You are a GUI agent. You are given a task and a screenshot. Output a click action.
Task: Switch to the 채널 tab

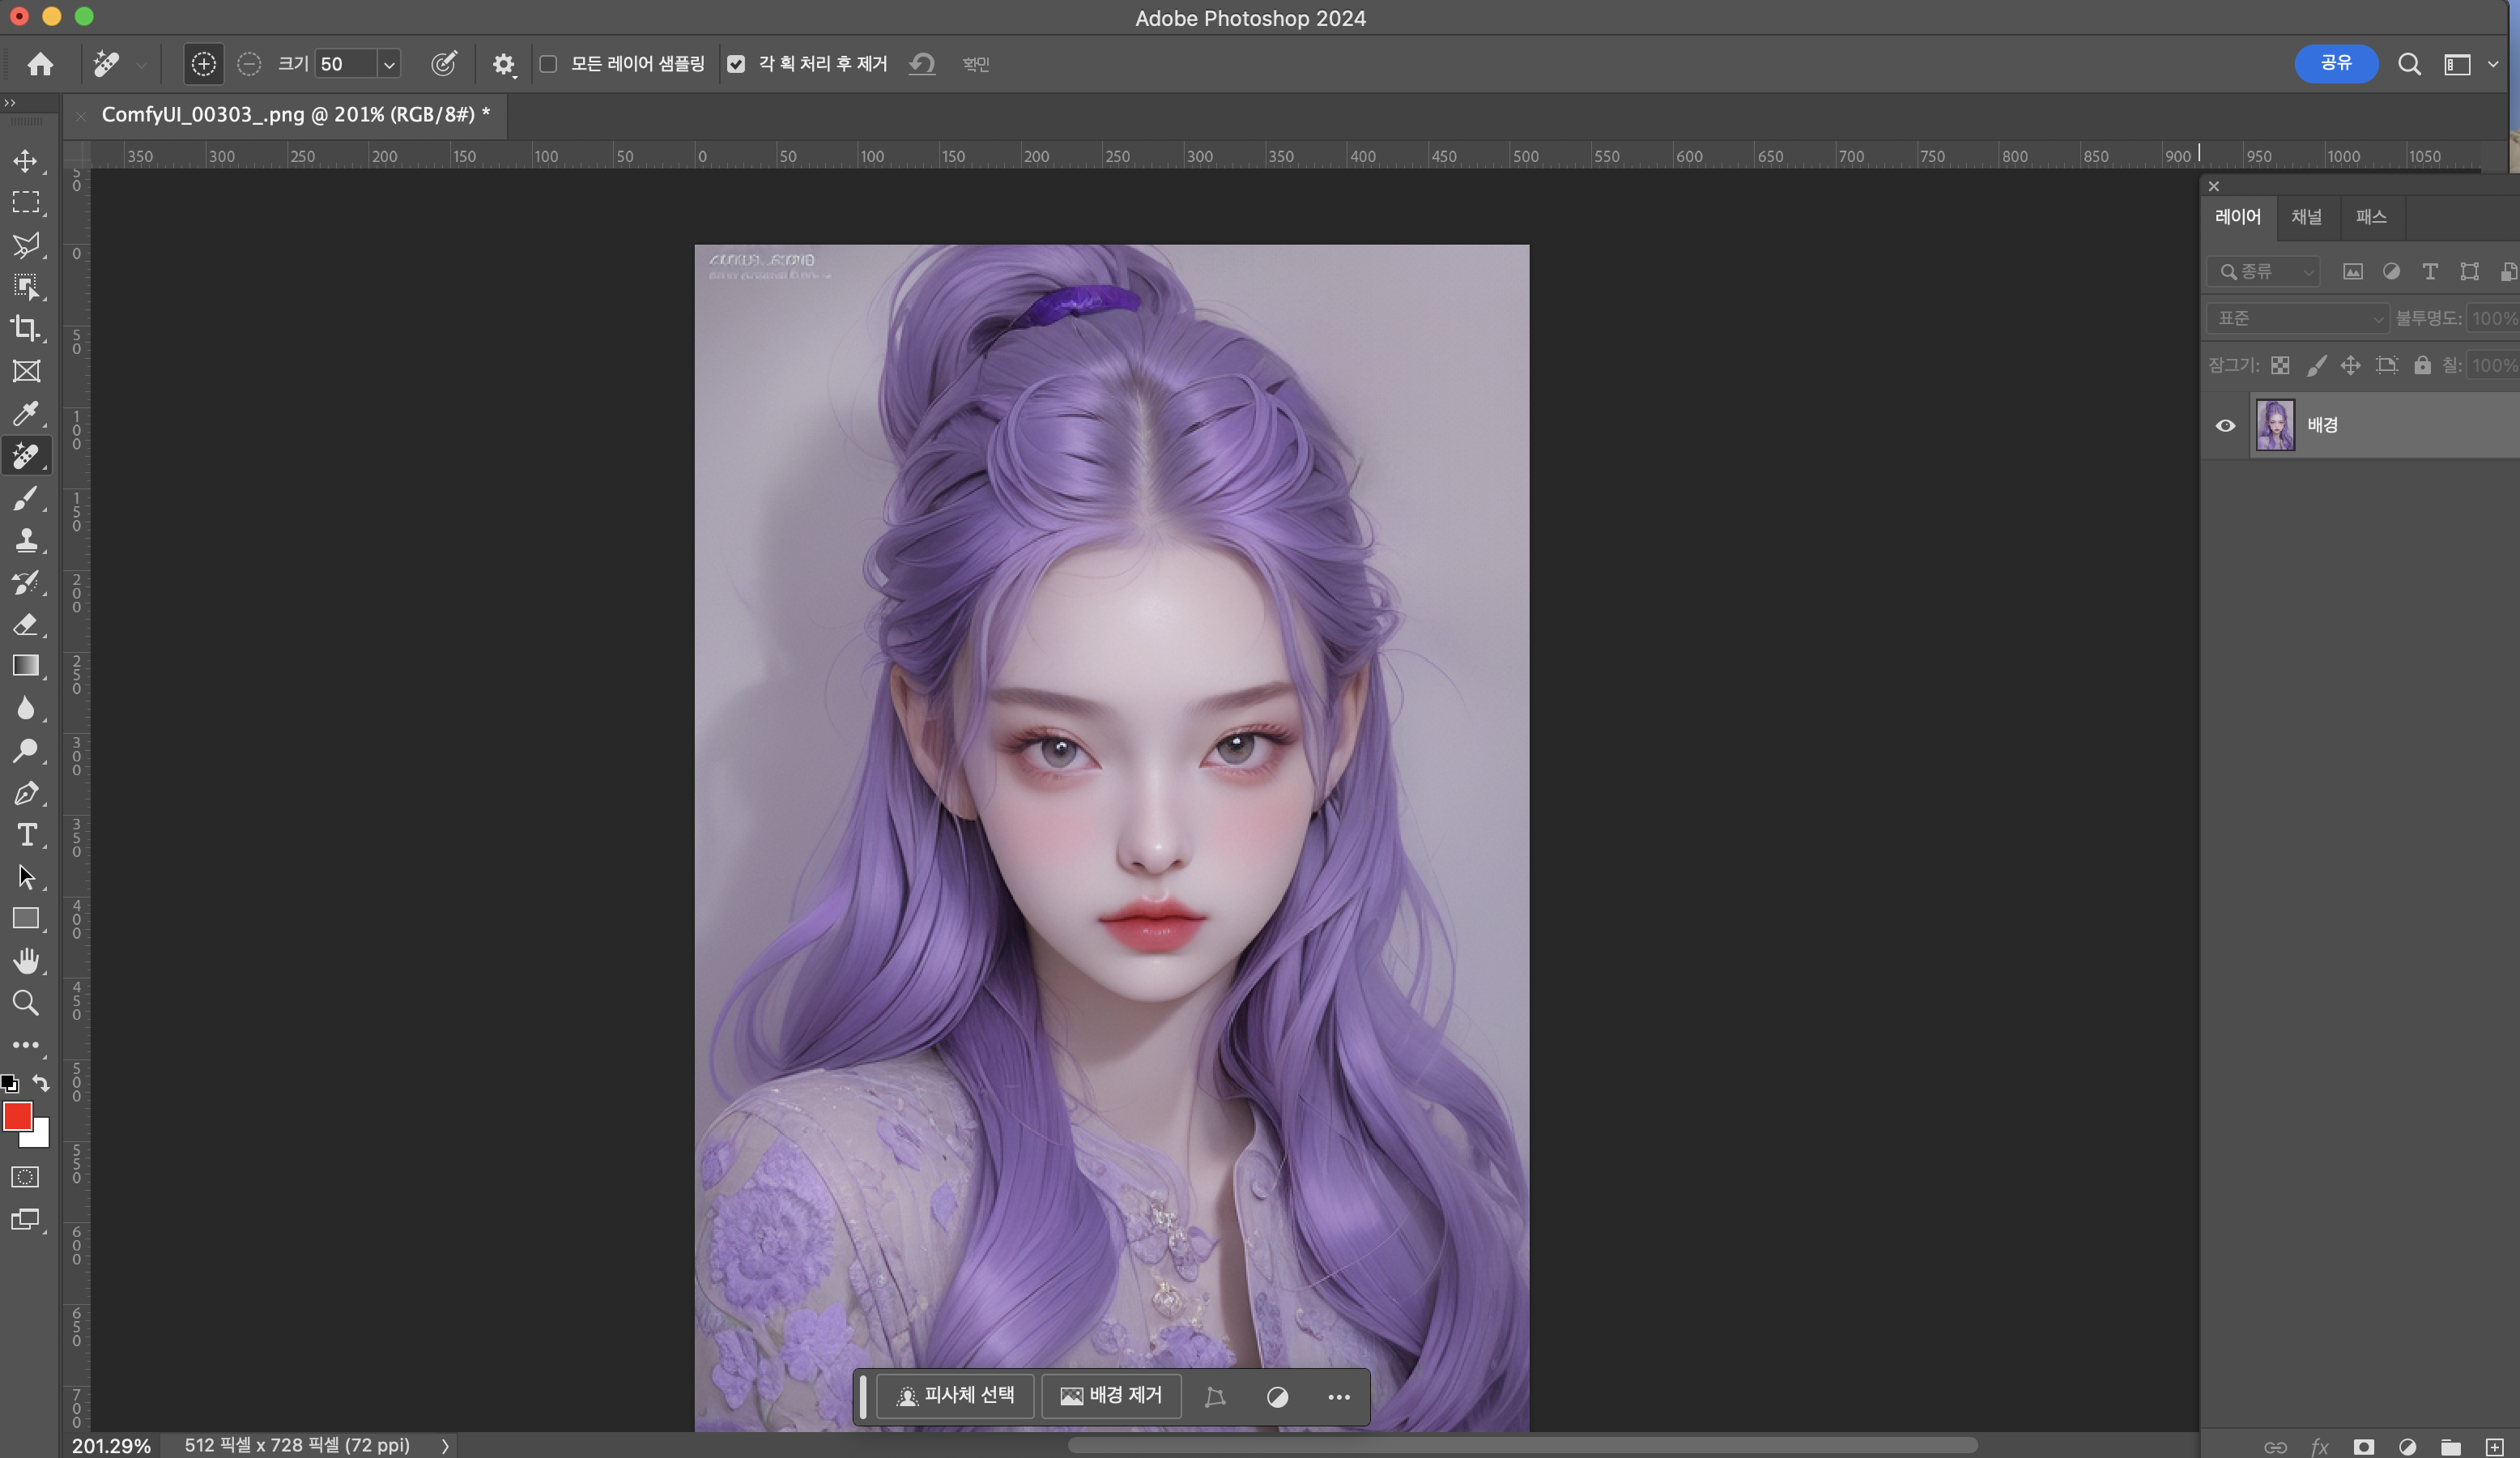click(2306, 217)
